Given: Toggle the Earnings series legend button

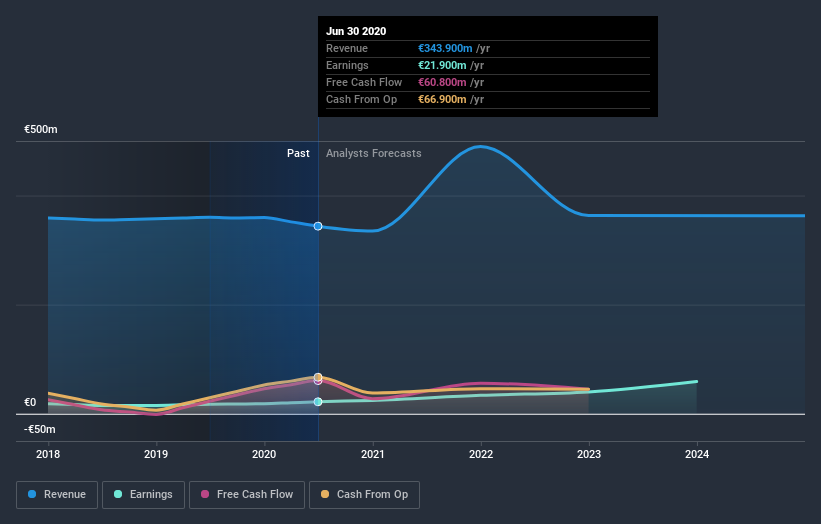Looking at the screenshot, I should point(143,495).
